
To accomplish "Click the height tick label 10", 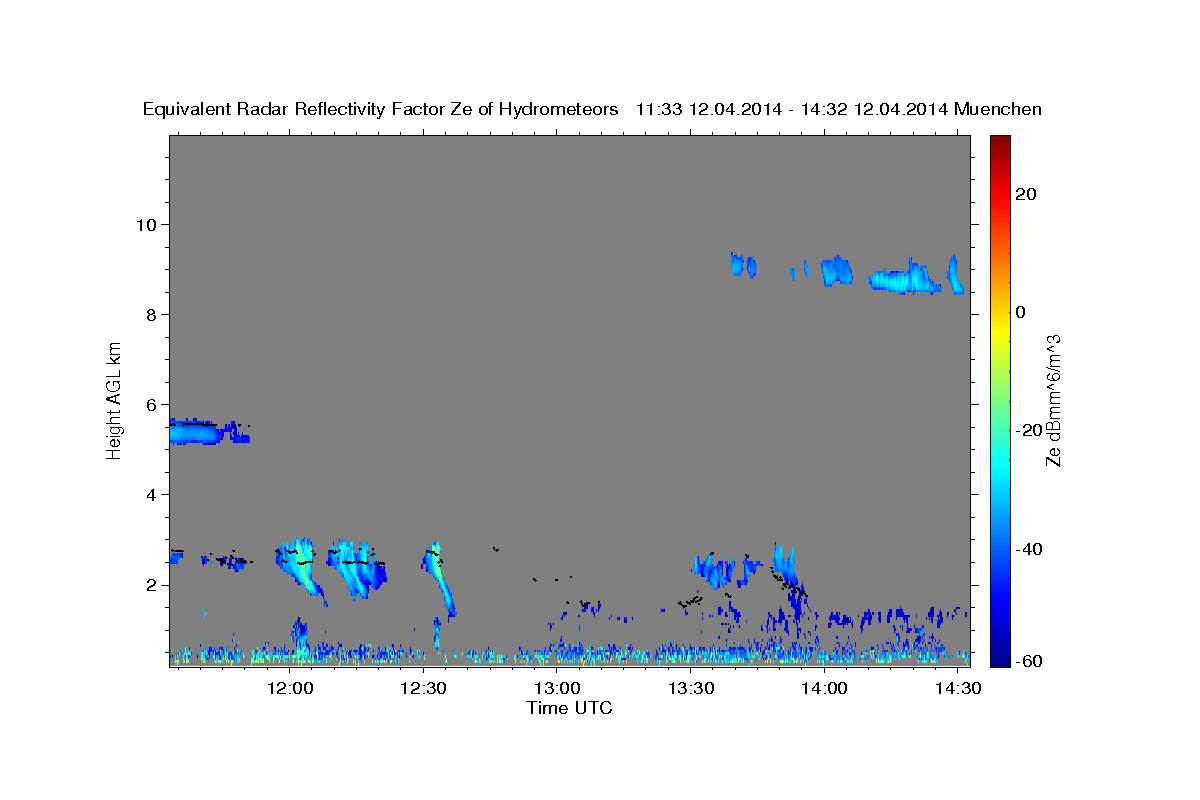I will click(x=145, y=224).
